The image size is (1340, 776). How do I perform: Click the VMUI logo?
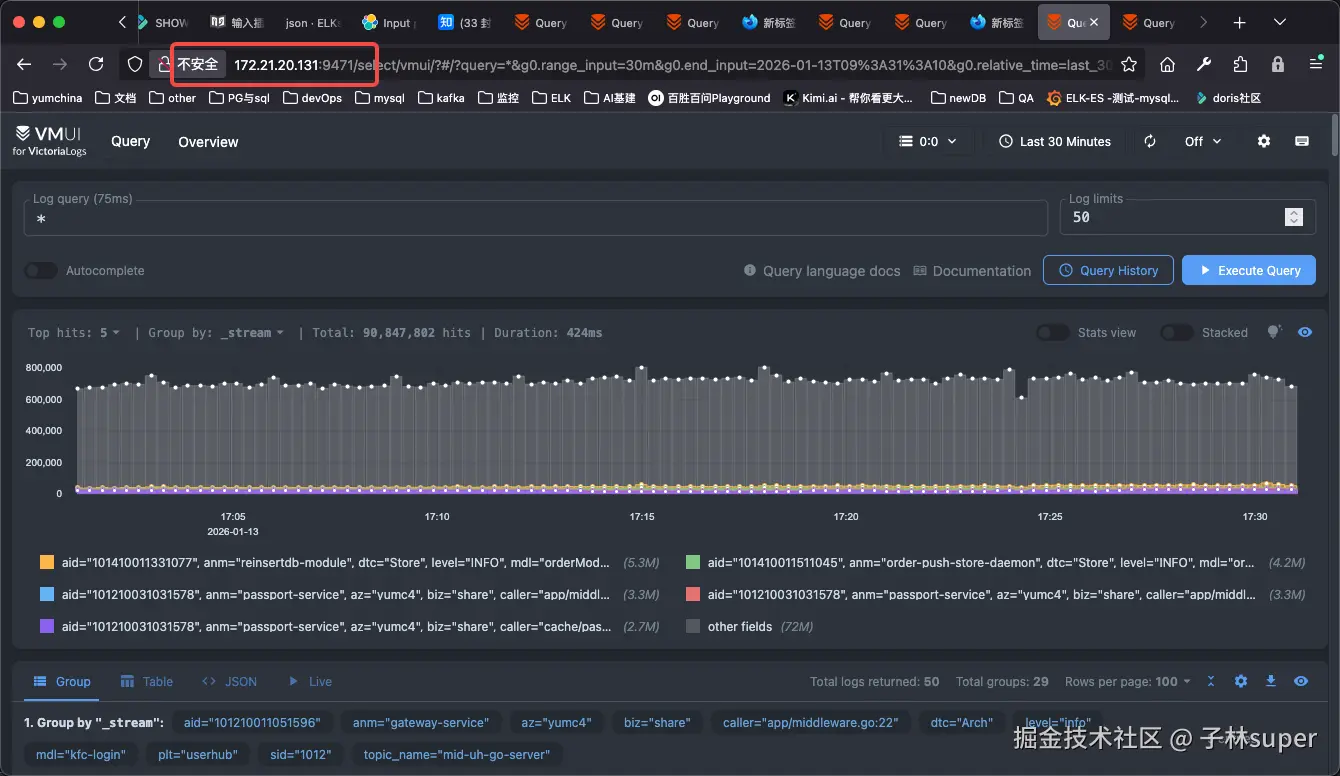click(50, 141)
